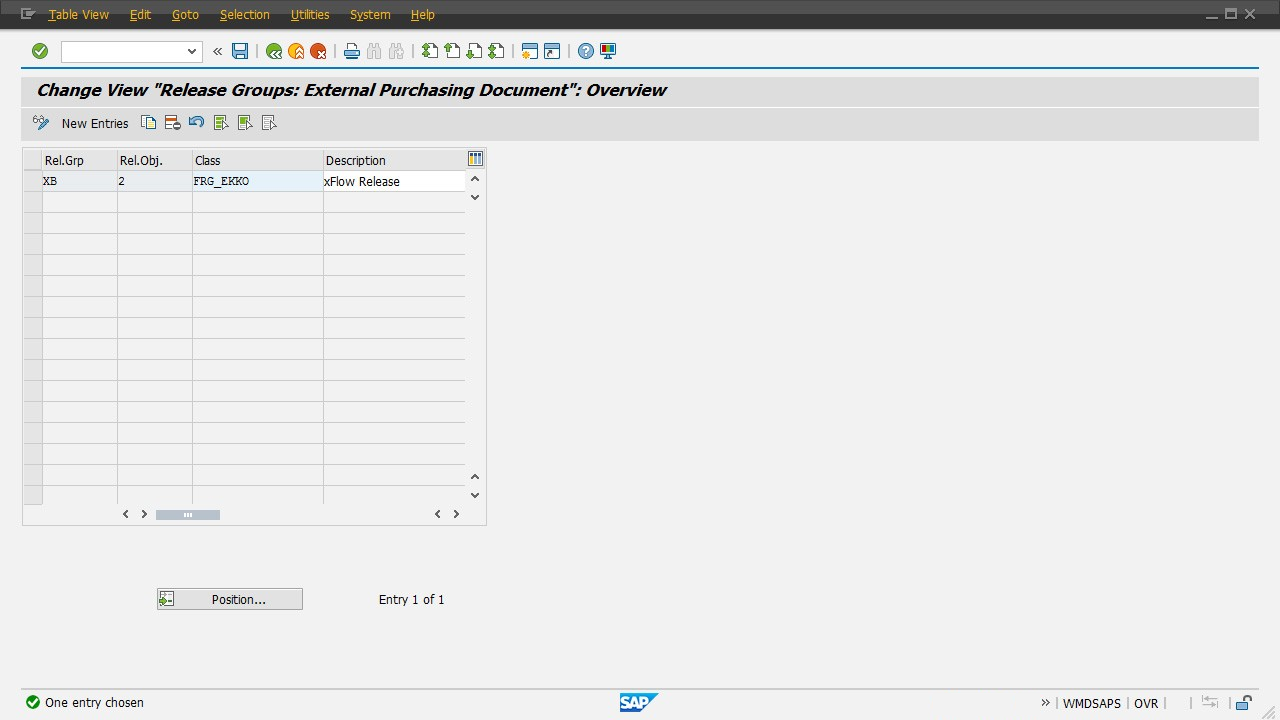Collapse the command field with double-chevron
Viewport: 1280px width, 720px height.
click(217, 51)
